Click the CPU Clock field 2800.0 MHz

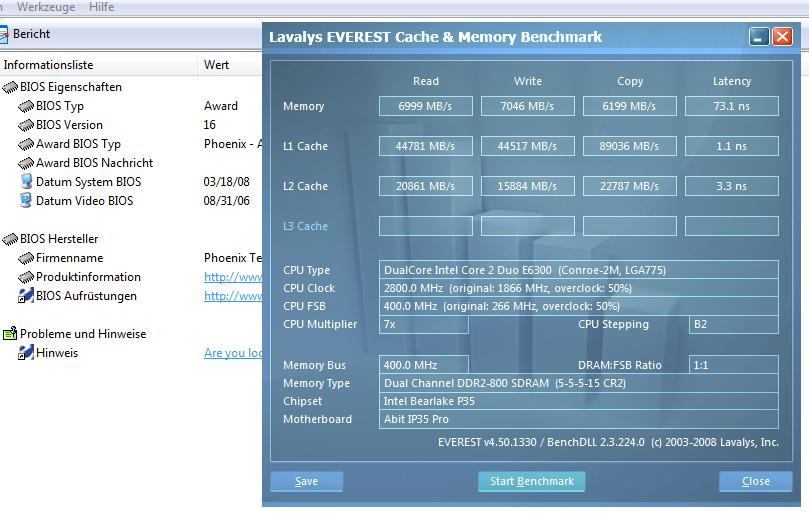(x=578, y=288)
